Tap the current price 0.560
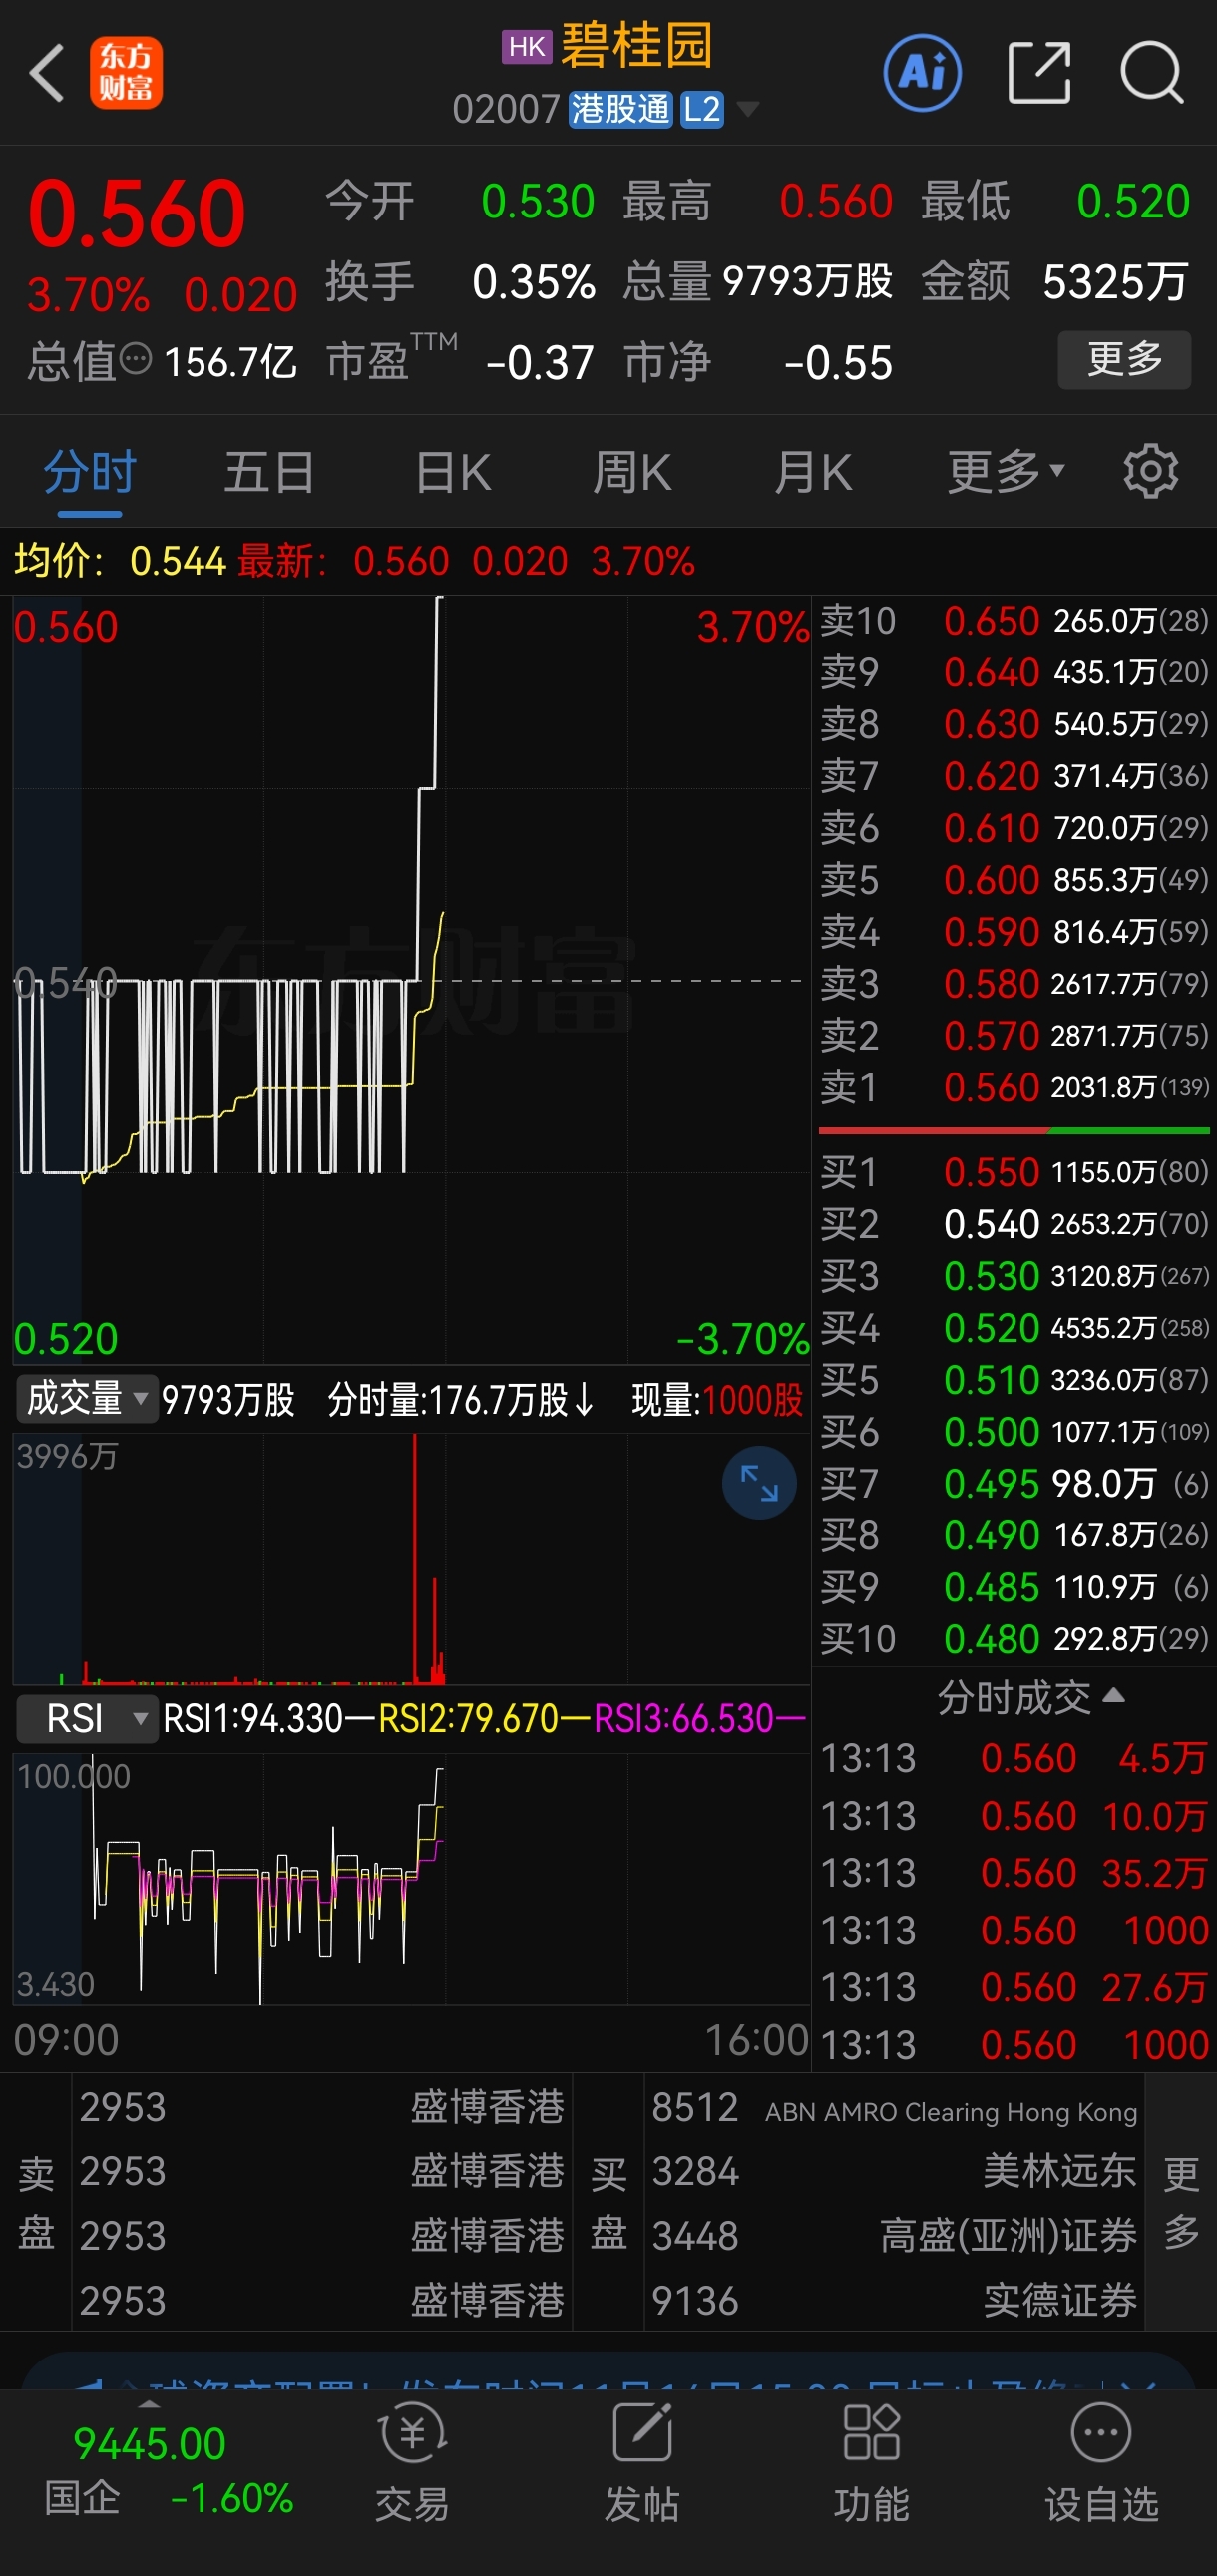1217x2576 pixels. (x=137, y=213)
